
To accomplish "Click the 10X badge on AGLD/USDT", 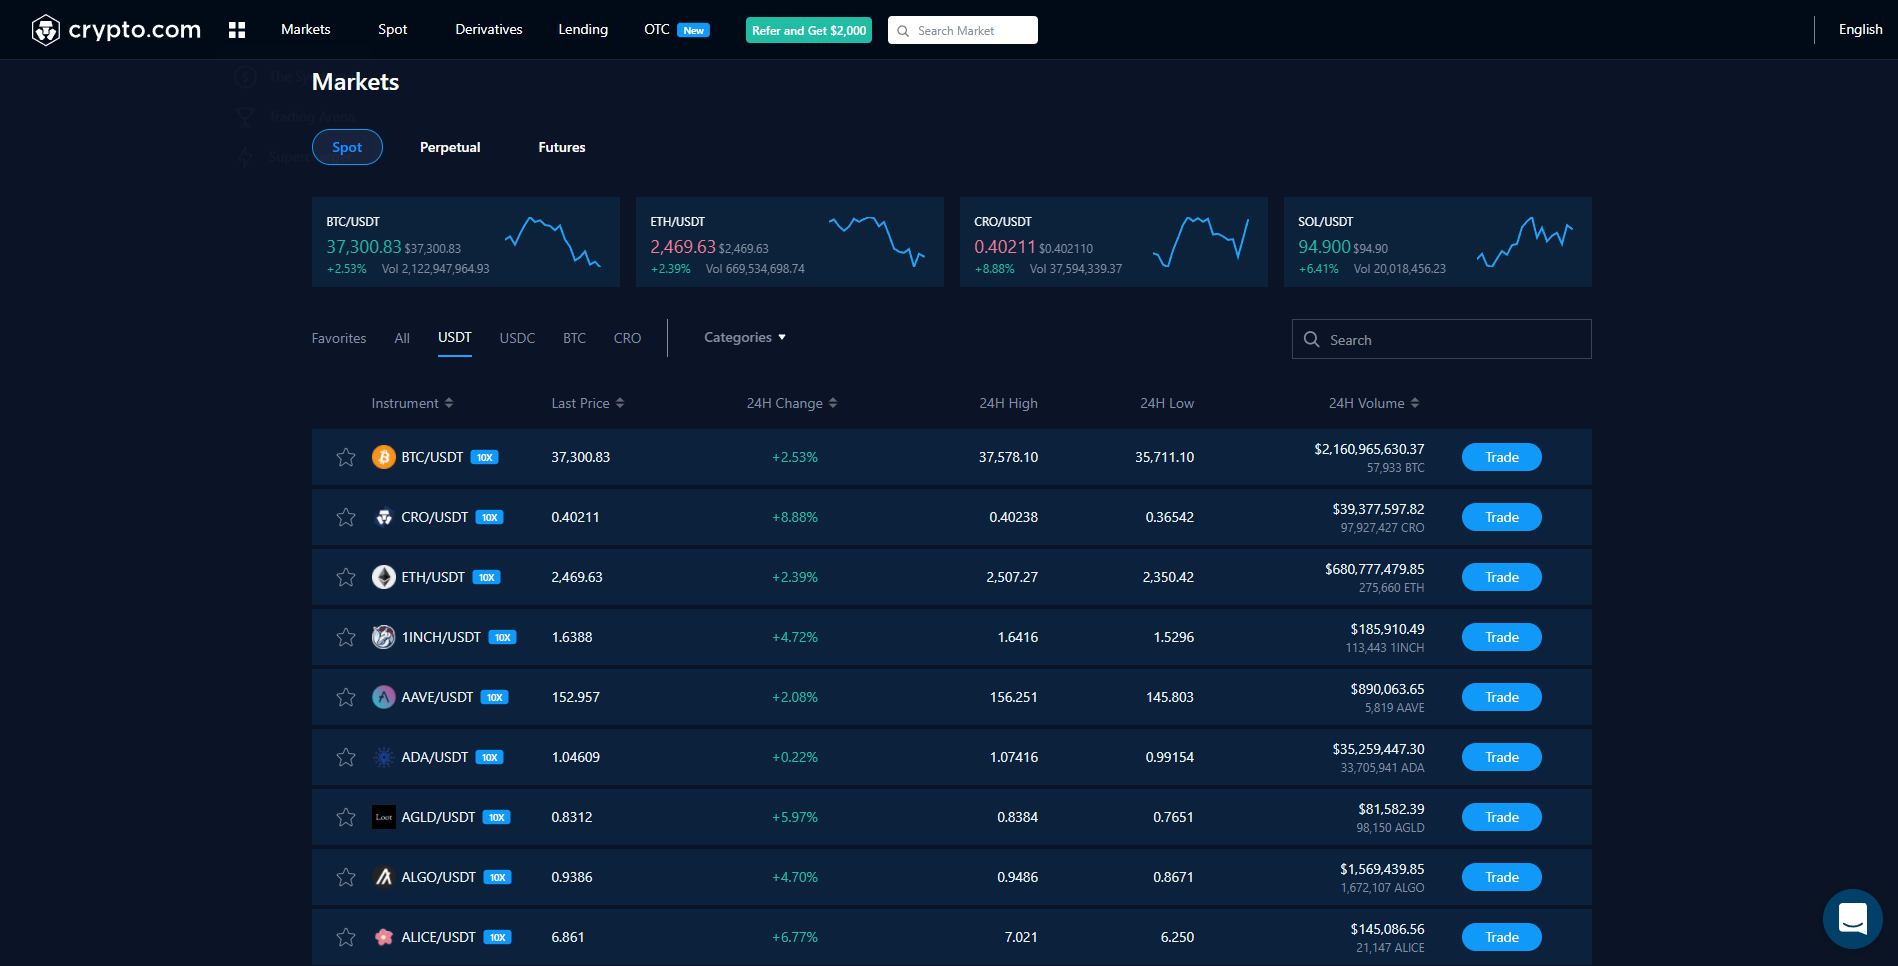I will [x=497, y=817].
